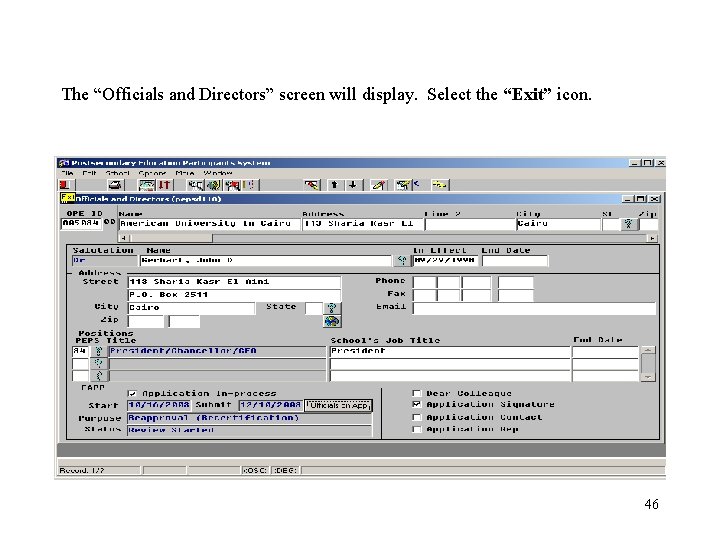Viewport: 720px width, 540px height.
Task: Toggle the Application In-process checkbox
Action: pos(132,394)
